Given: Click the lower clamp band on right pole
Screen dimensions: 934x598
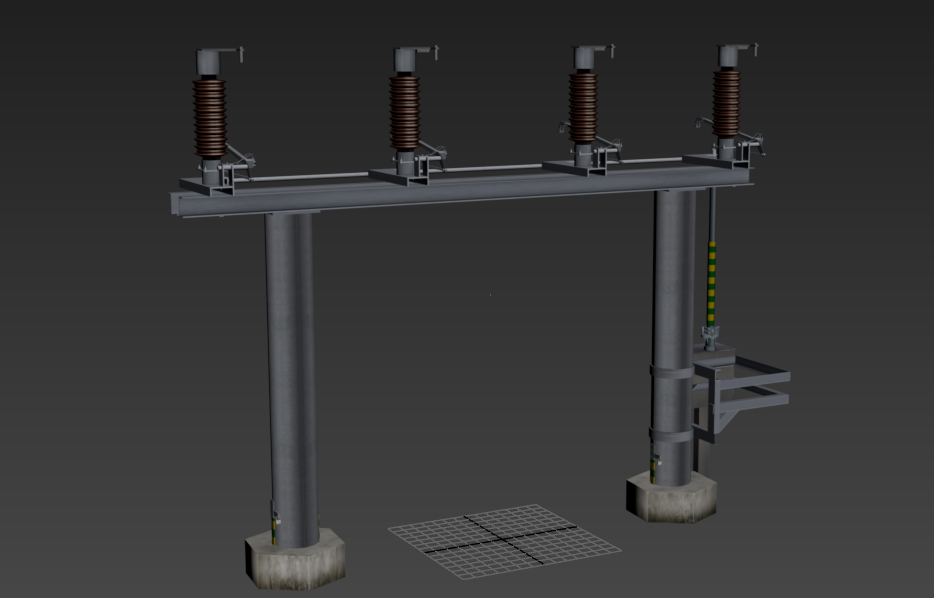Looking at the screenshot, I should pos(671,435).
